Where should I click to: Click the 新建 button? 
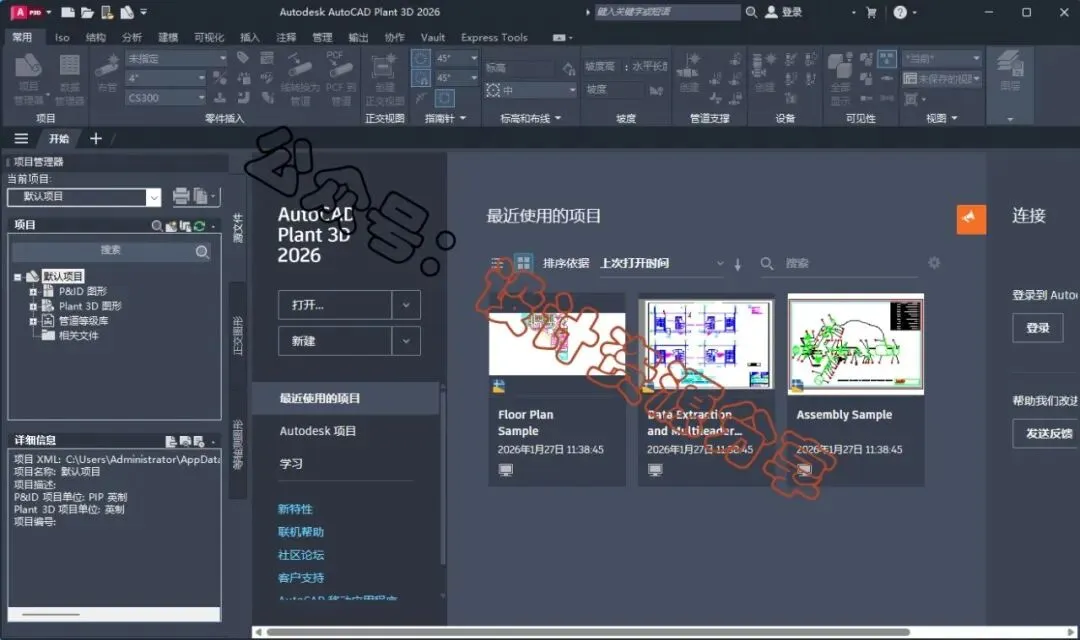[335, 341]
